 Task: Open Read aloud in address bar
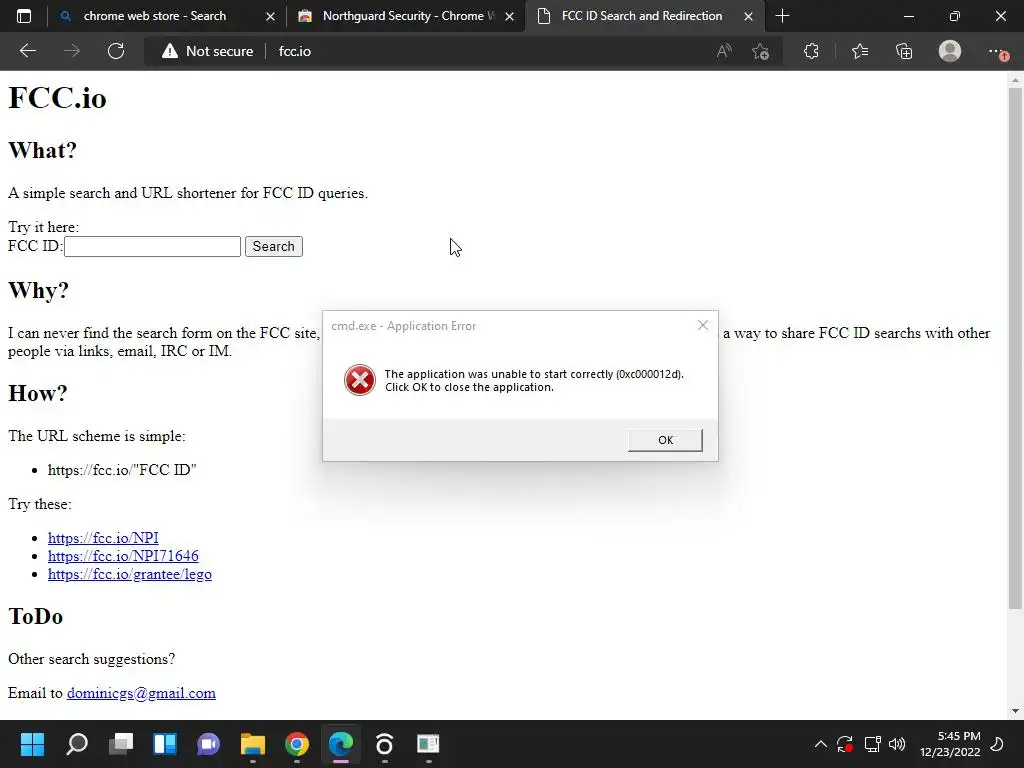pyautogui.click(x=724, y=51)
